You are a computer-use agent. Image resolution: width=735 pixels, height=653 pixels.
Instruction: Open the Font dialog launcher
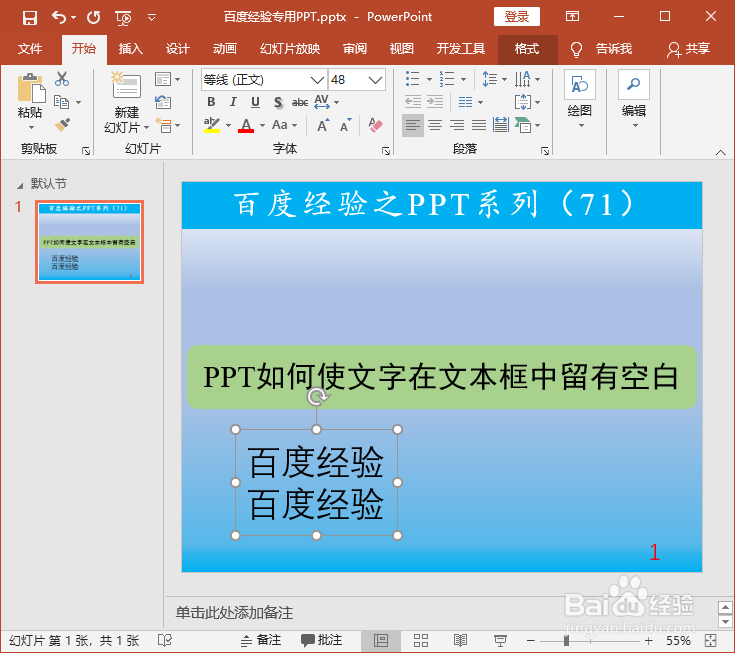tap(386, 151)
